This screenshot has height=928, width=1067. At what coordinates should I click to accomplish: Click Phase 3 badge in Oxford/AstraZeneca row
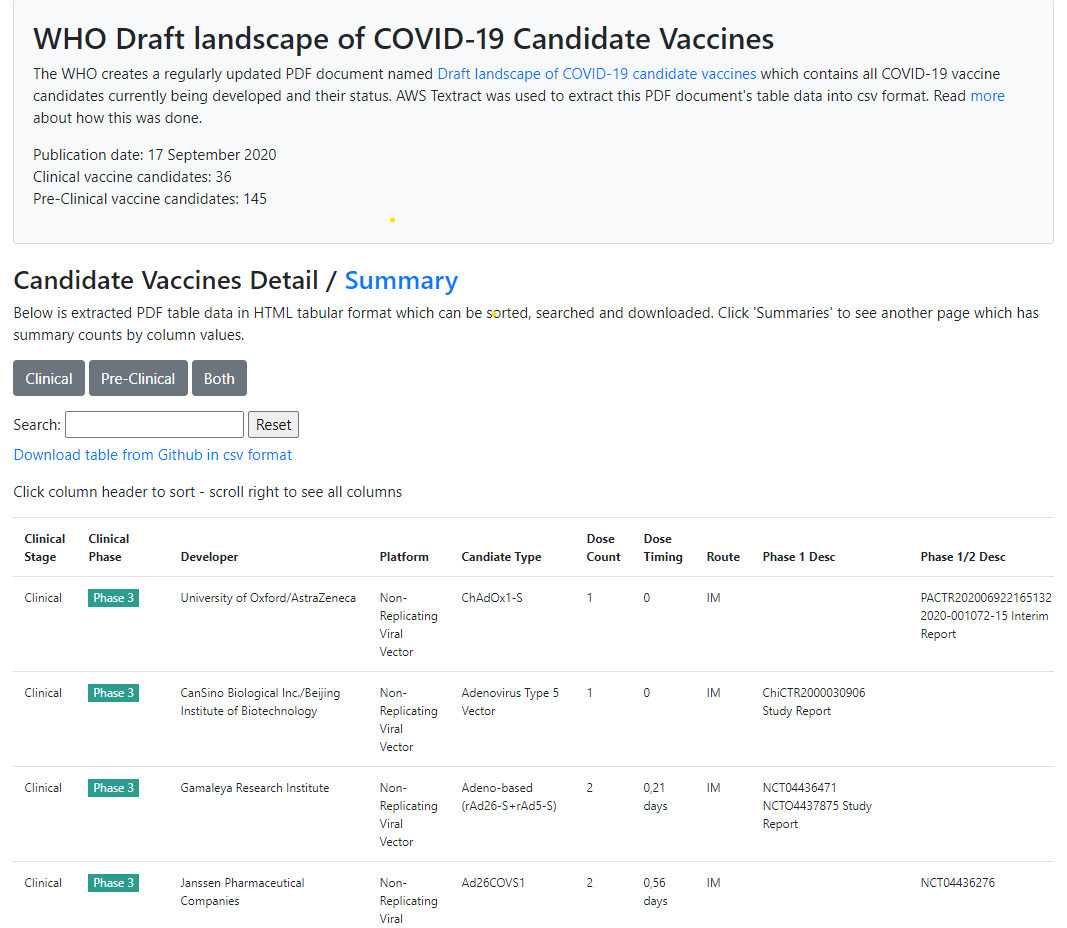click(x=113, y=598)
